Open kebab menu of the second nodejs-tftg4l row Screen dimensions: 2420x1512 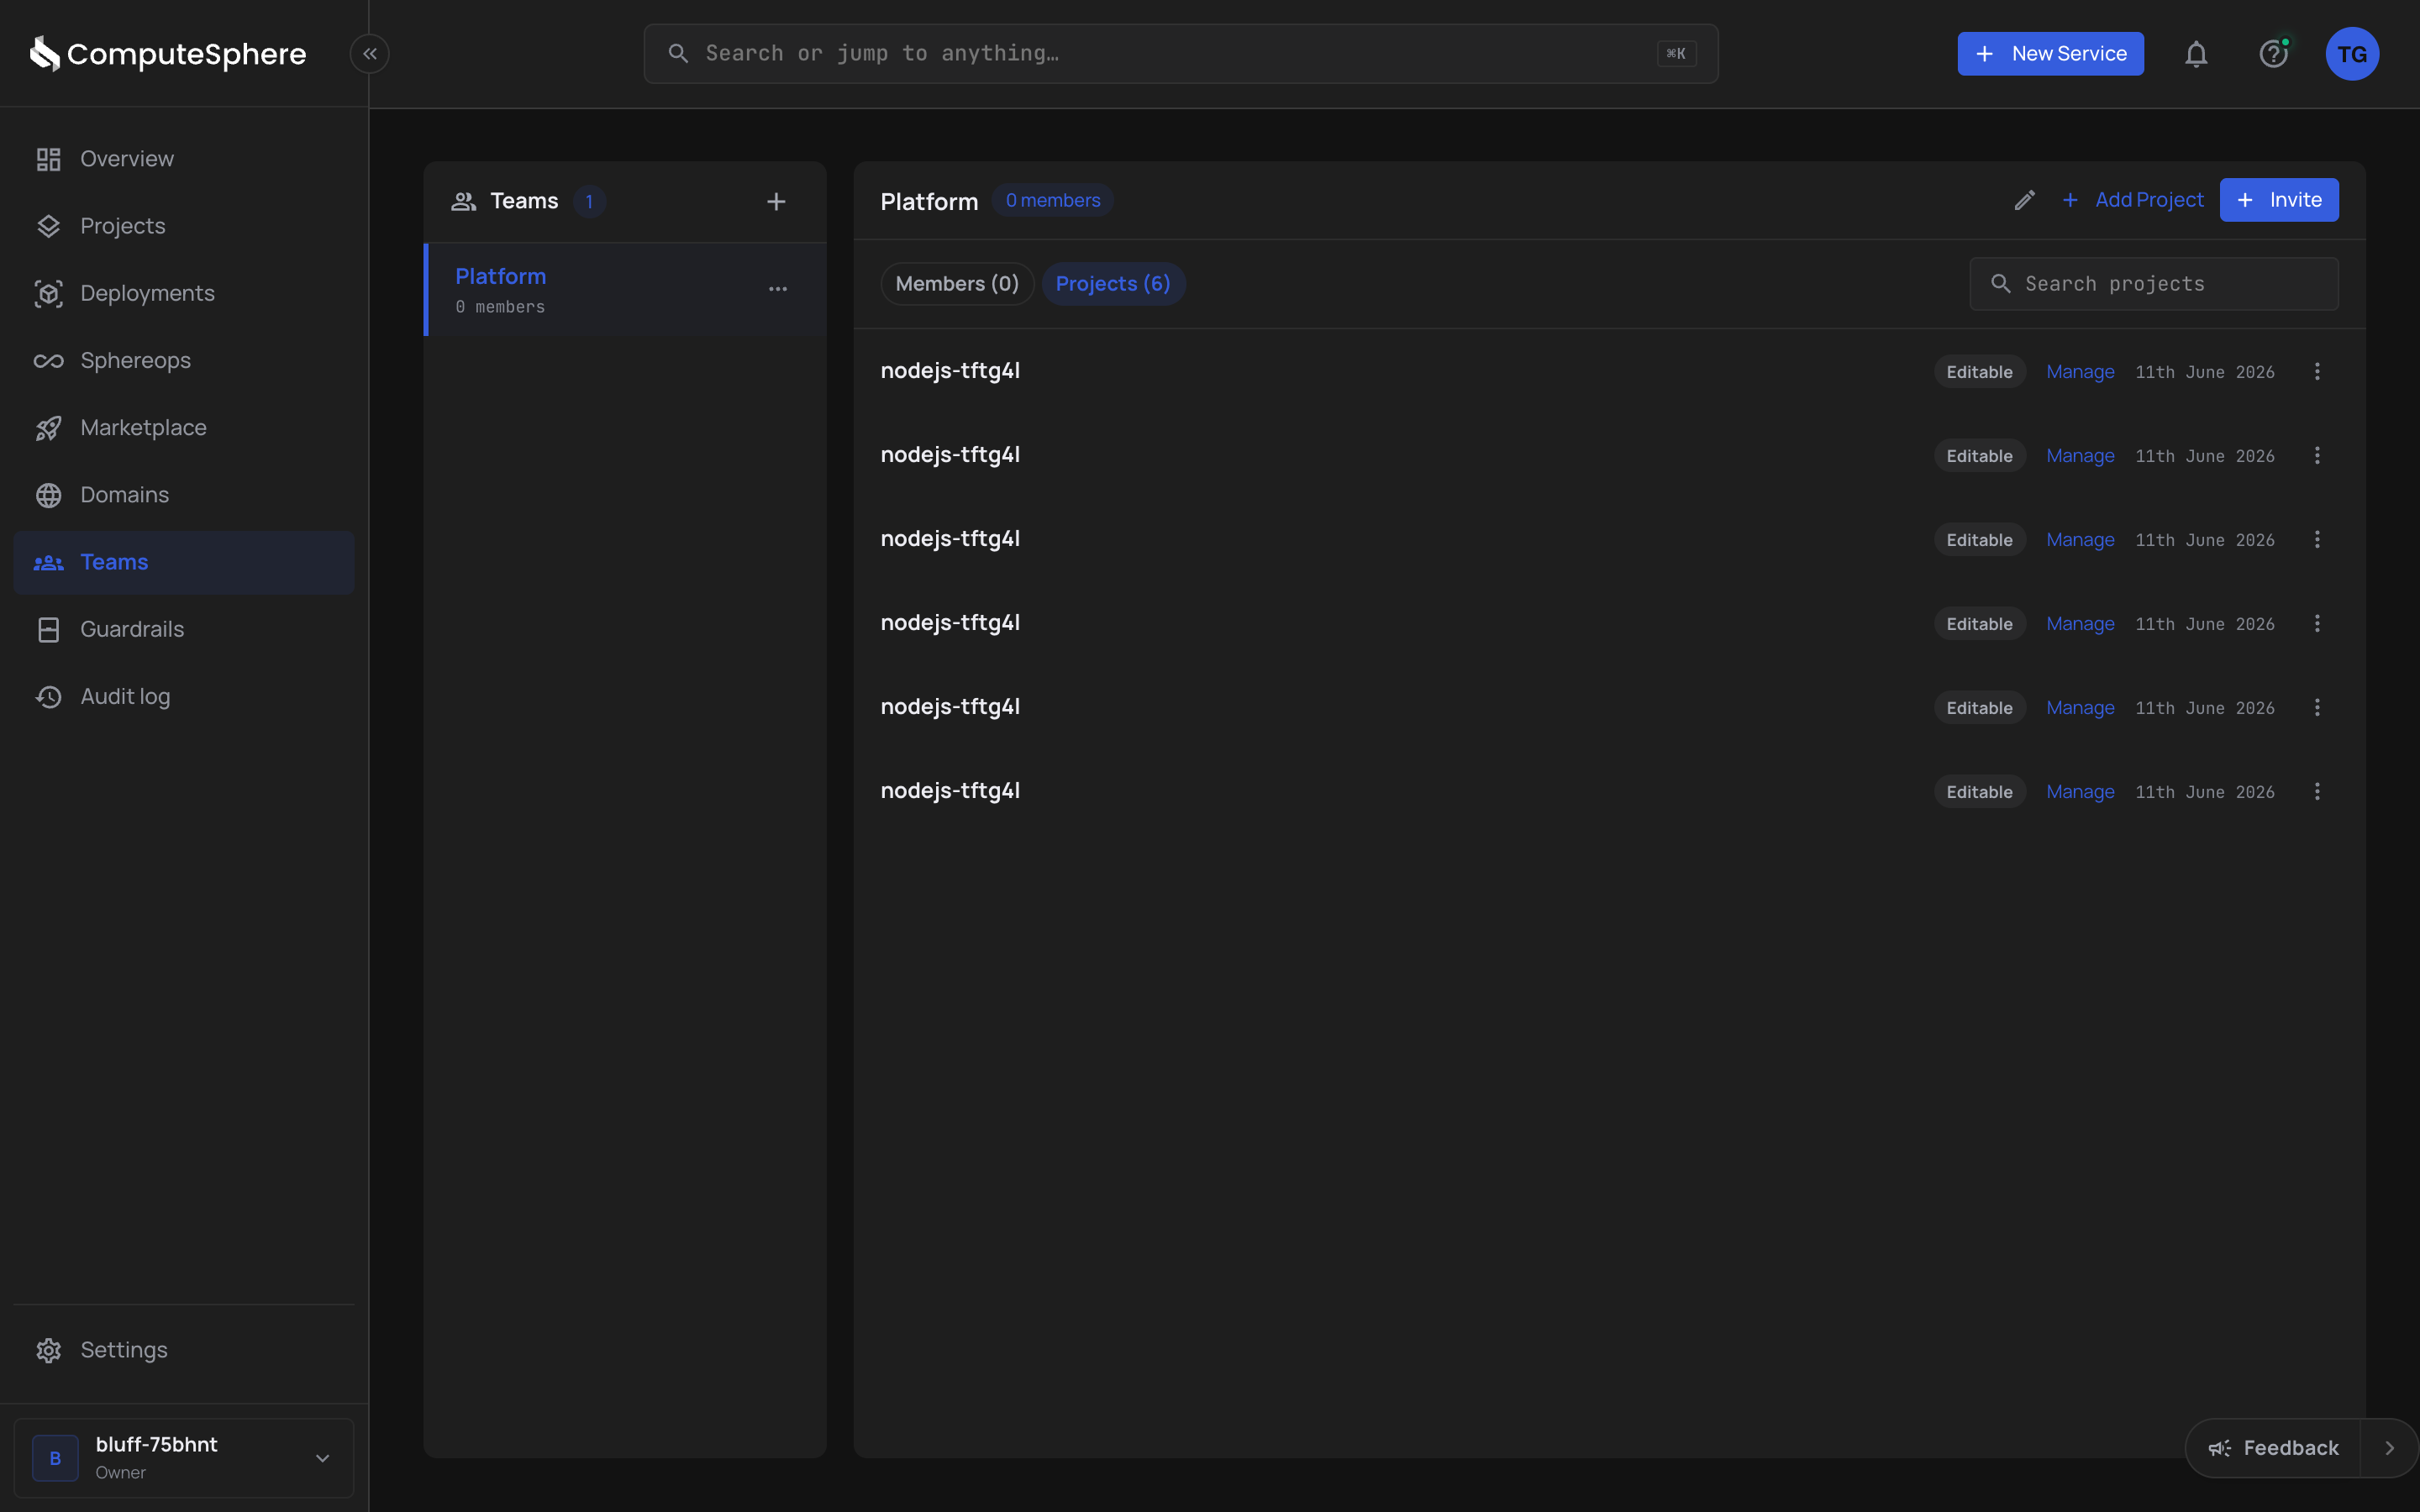[x=2317, y=456]
